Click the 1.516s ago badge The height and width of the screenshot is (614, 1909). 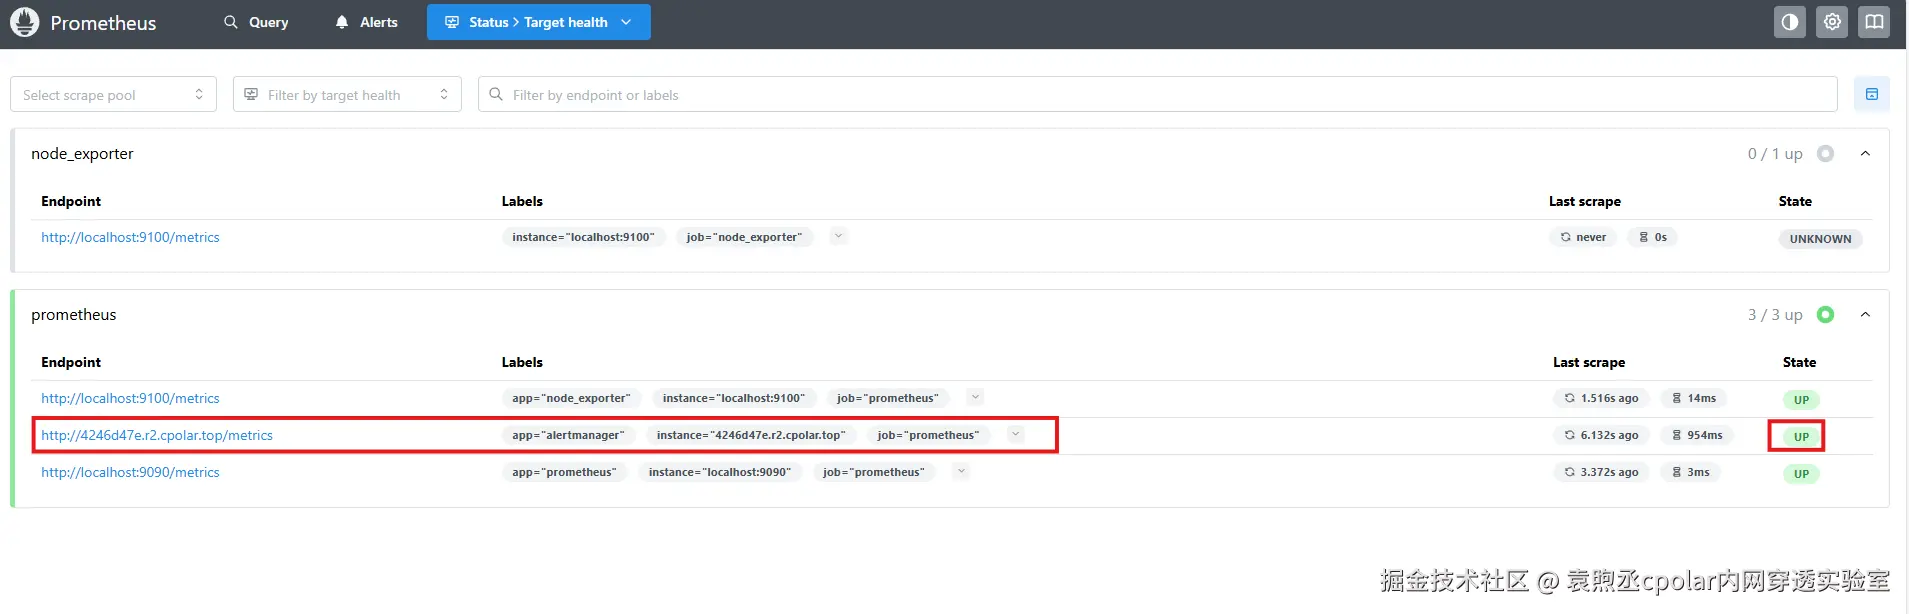pyautogui.click(x=1601, y=398)
